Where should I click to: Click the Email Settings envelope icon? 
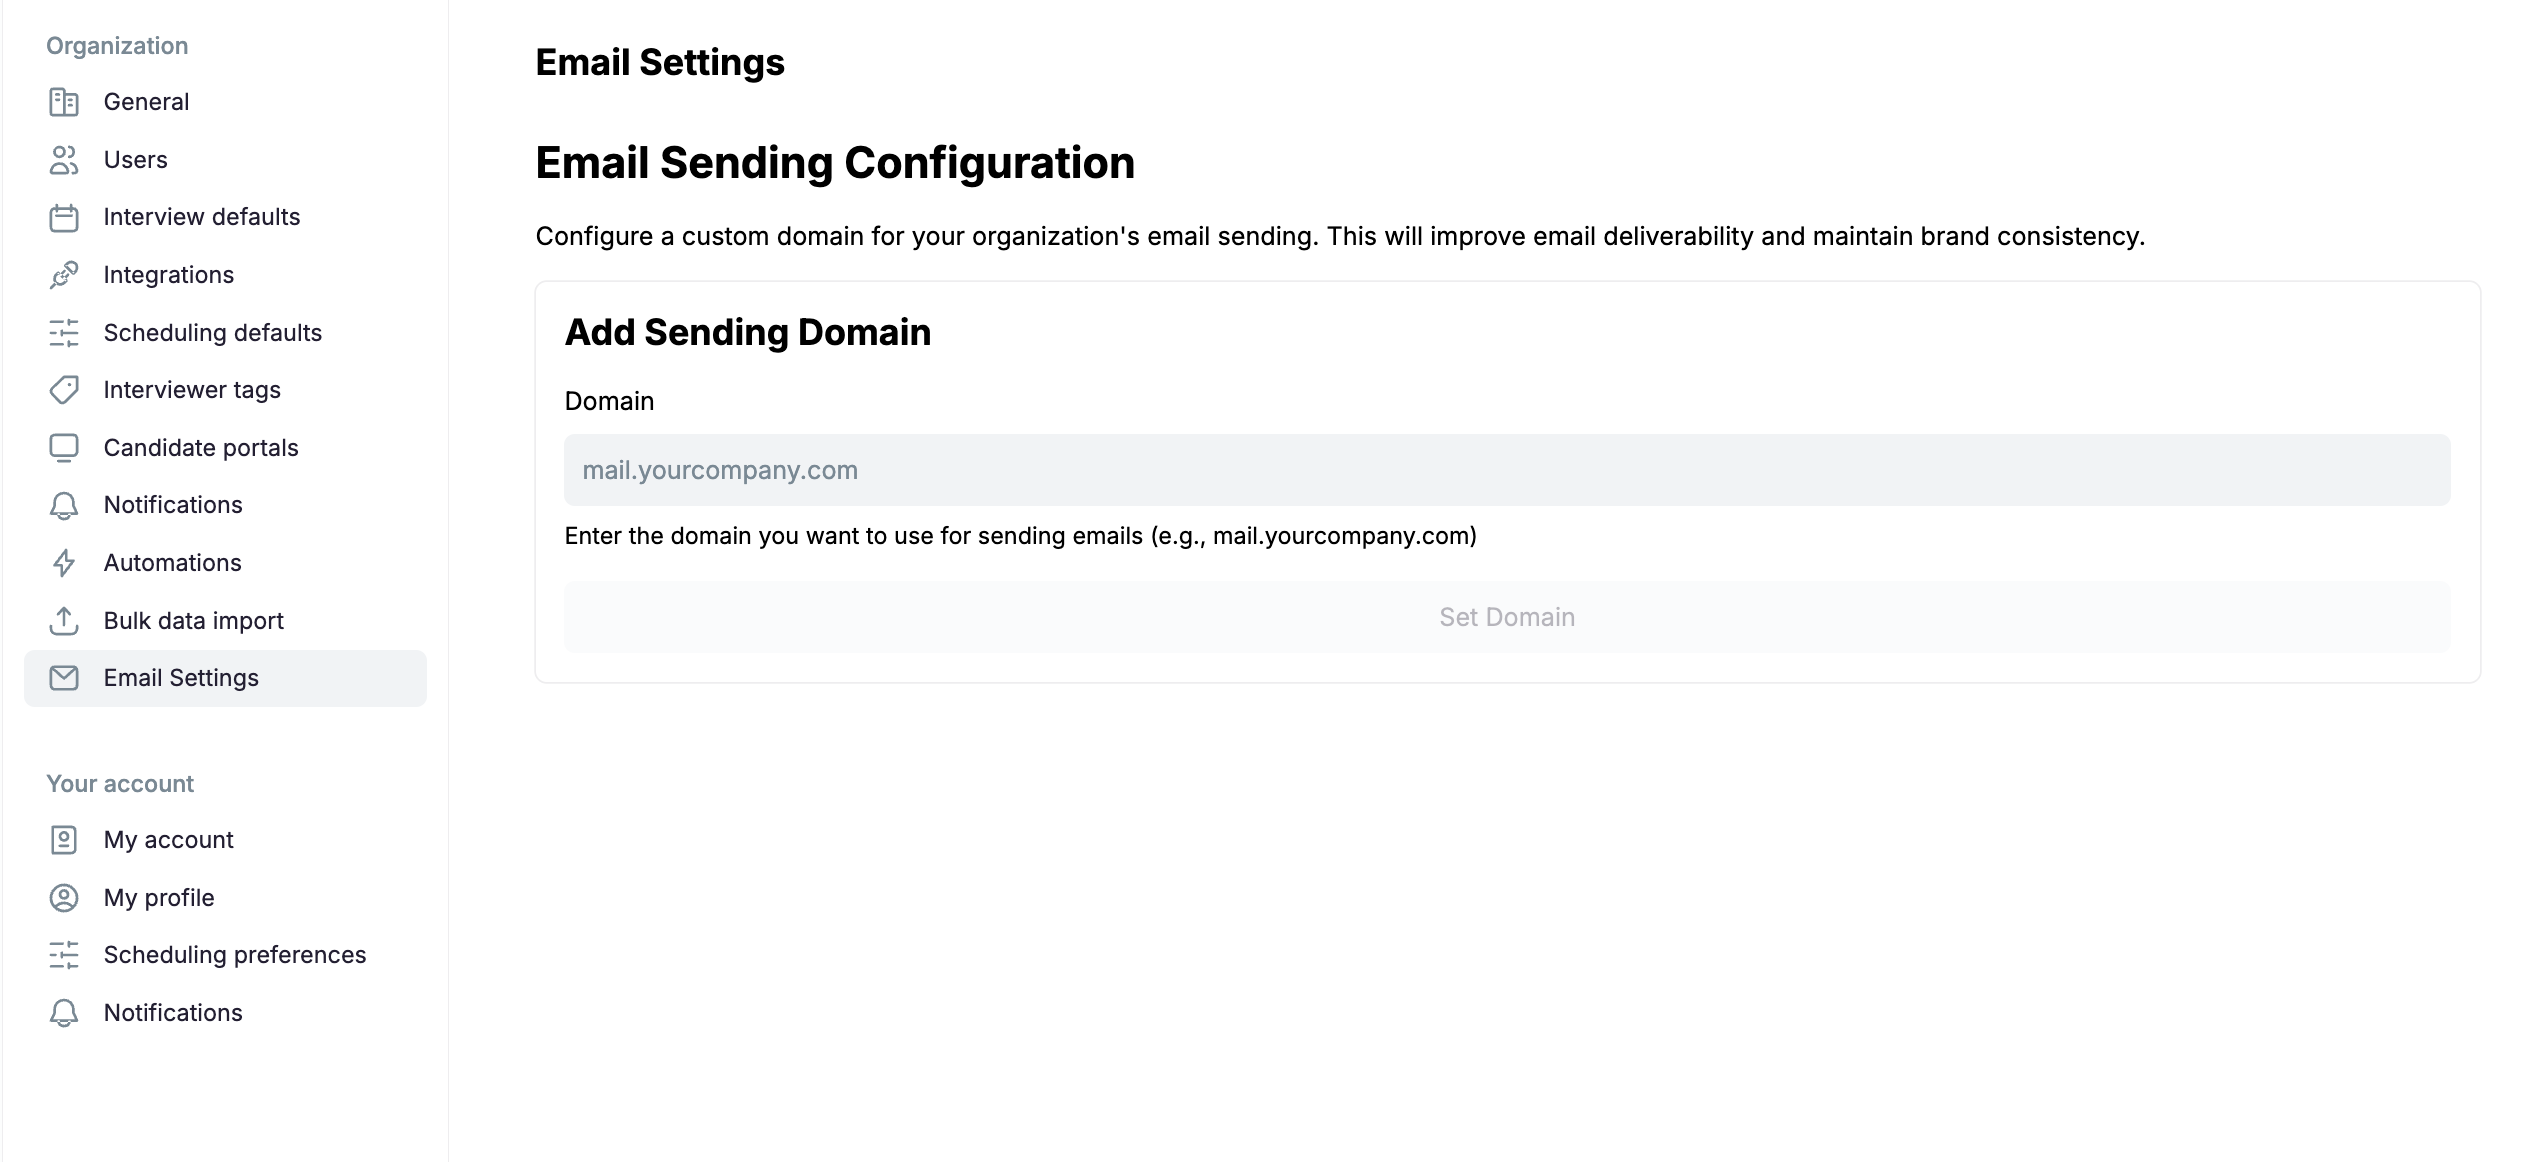pyautogui.click(x=64, y=678)
